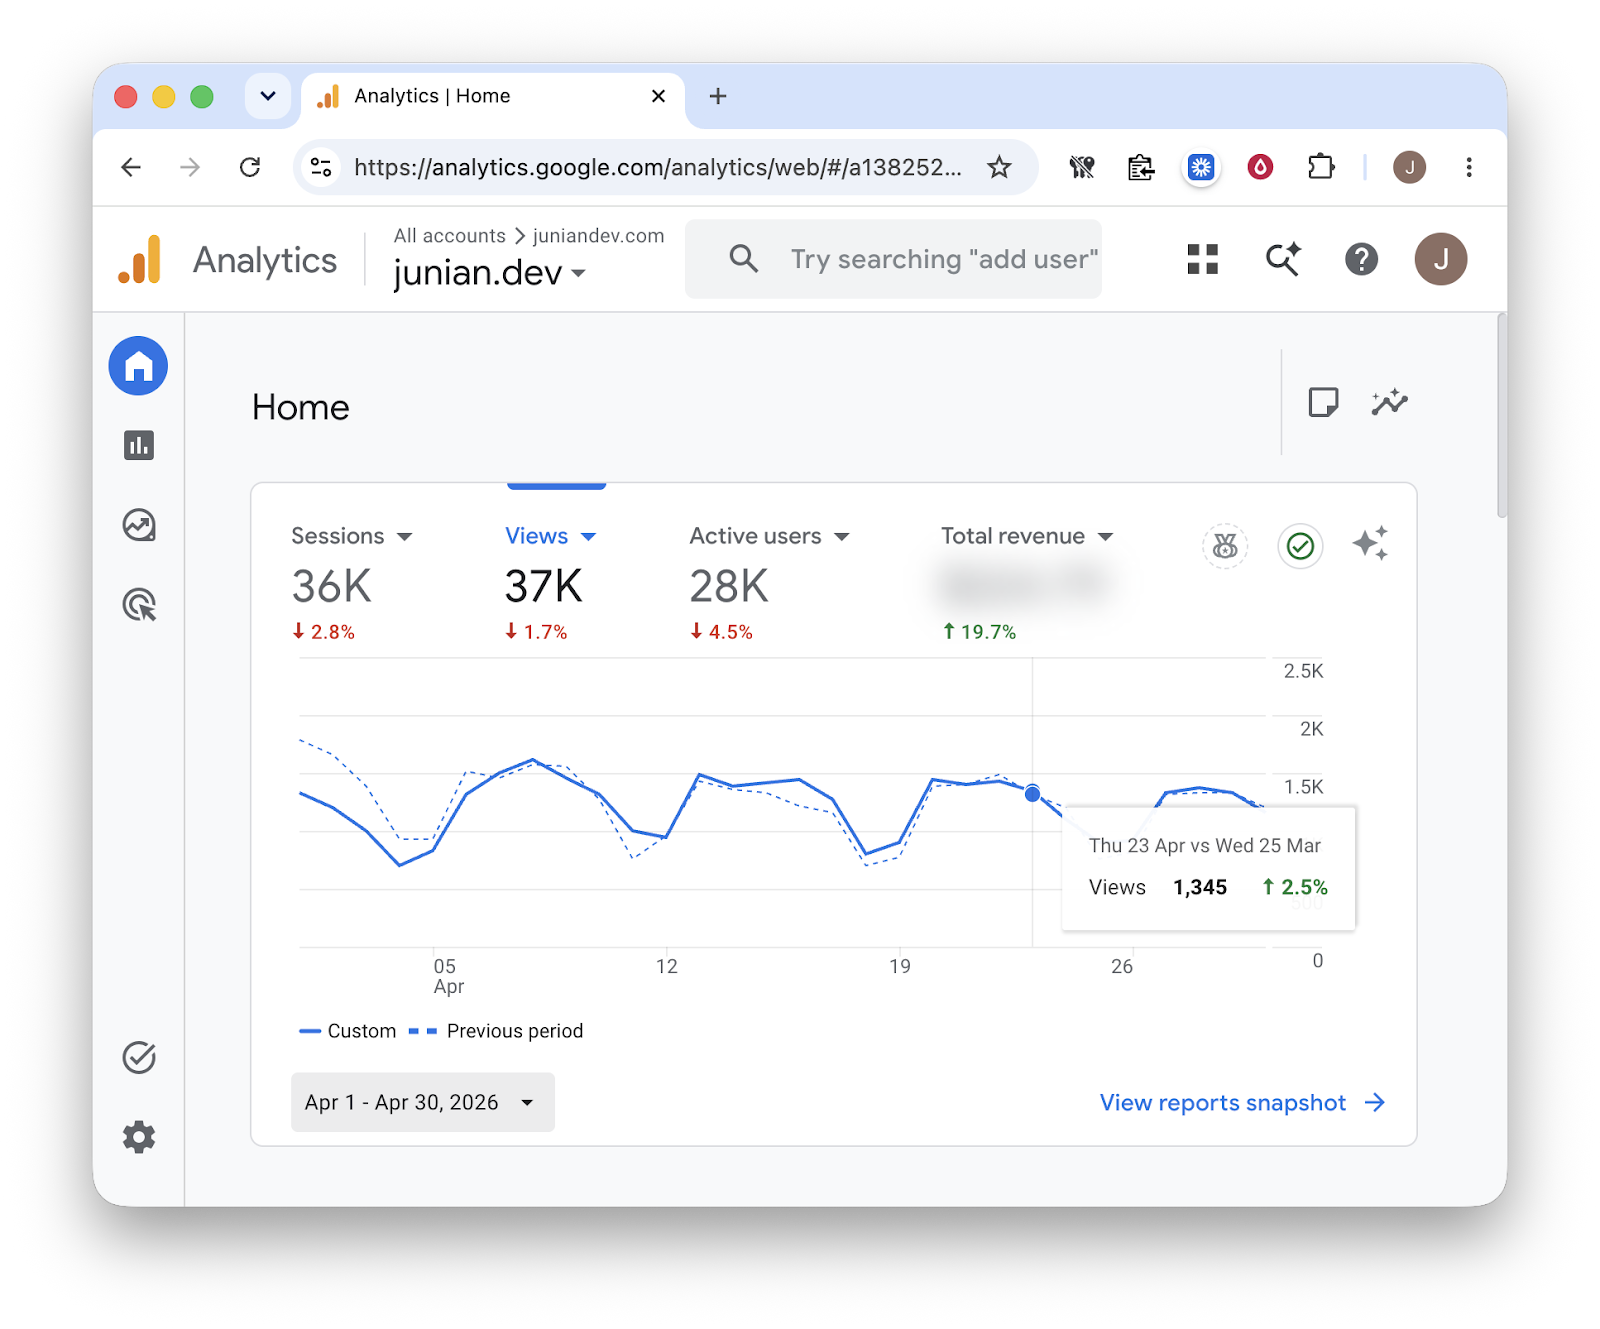The height and width of the screenshot is (1329, 1600).
Task: Click All accounts breadcrumb
Action: [450, 236]
